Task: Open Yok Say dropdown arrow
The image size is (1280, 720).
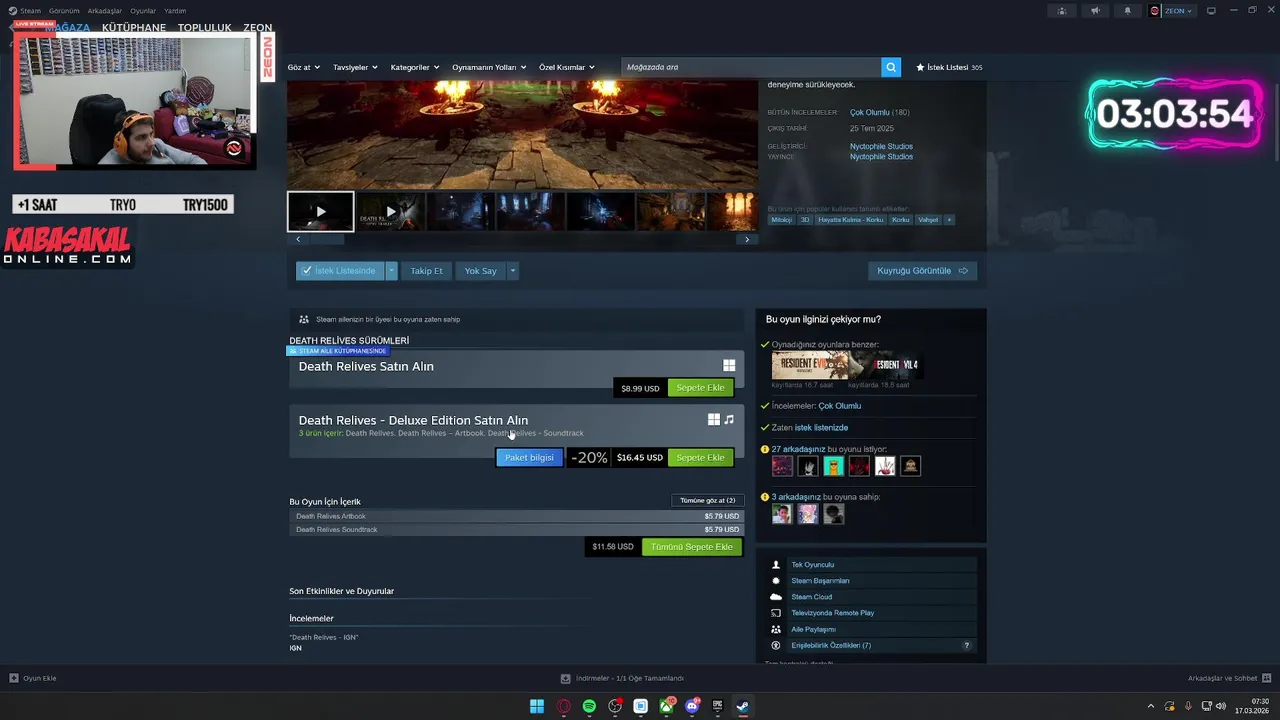Action: [x=512, y=271]
